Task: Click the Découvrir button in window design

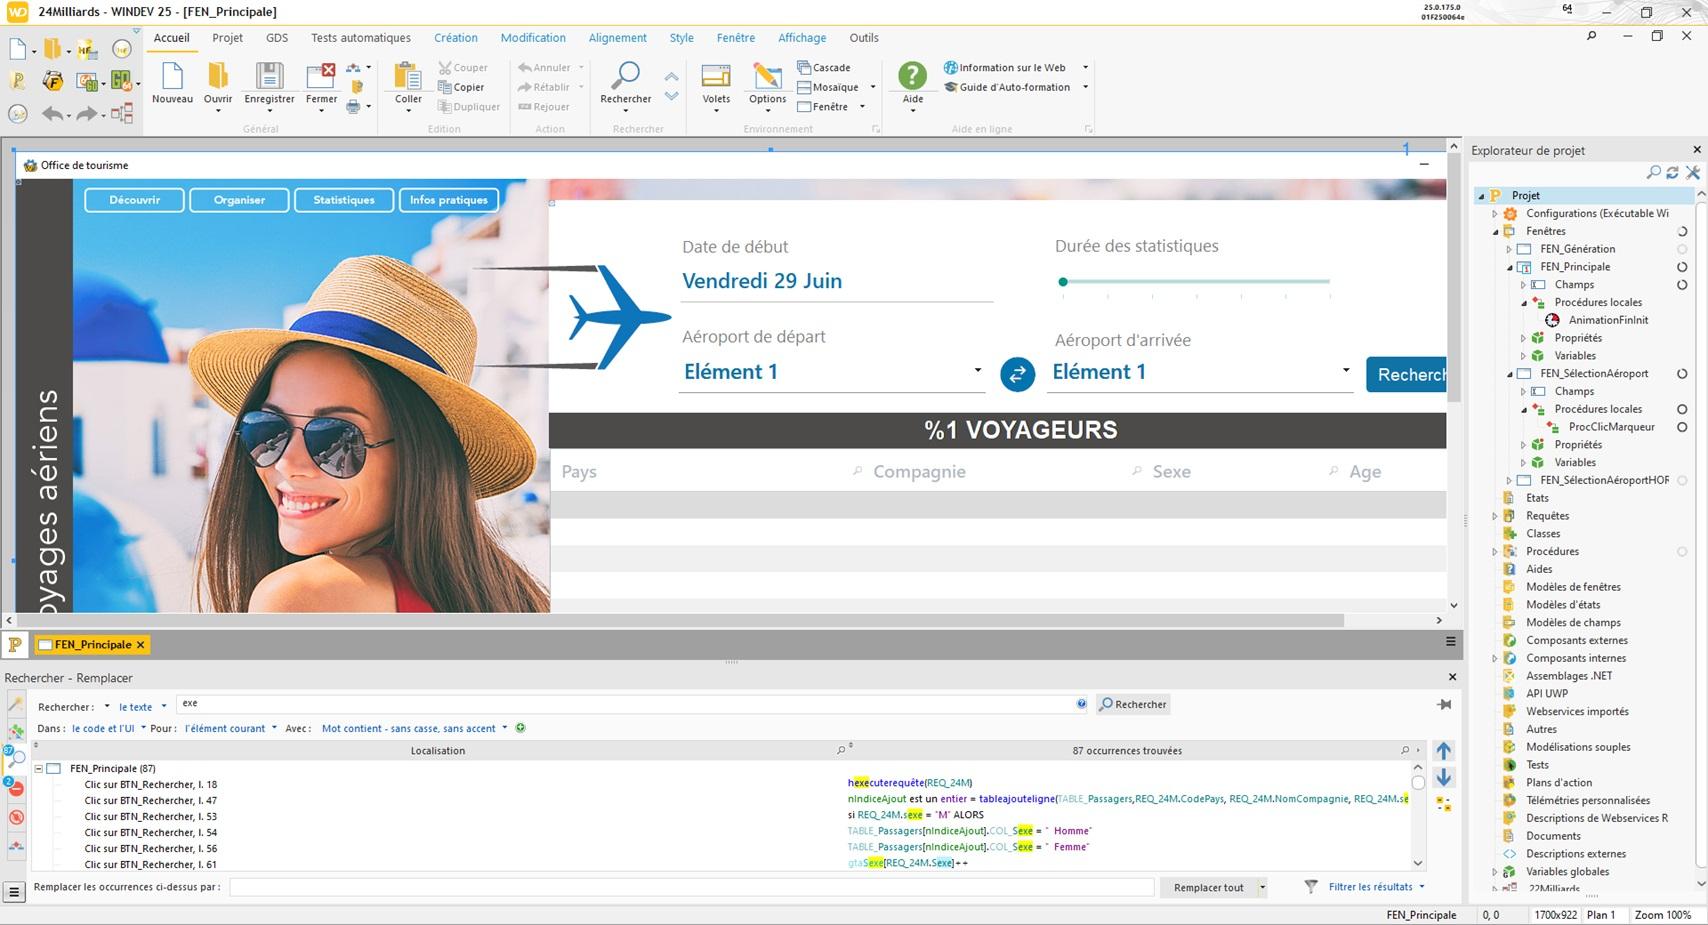Action: [135, 200]
